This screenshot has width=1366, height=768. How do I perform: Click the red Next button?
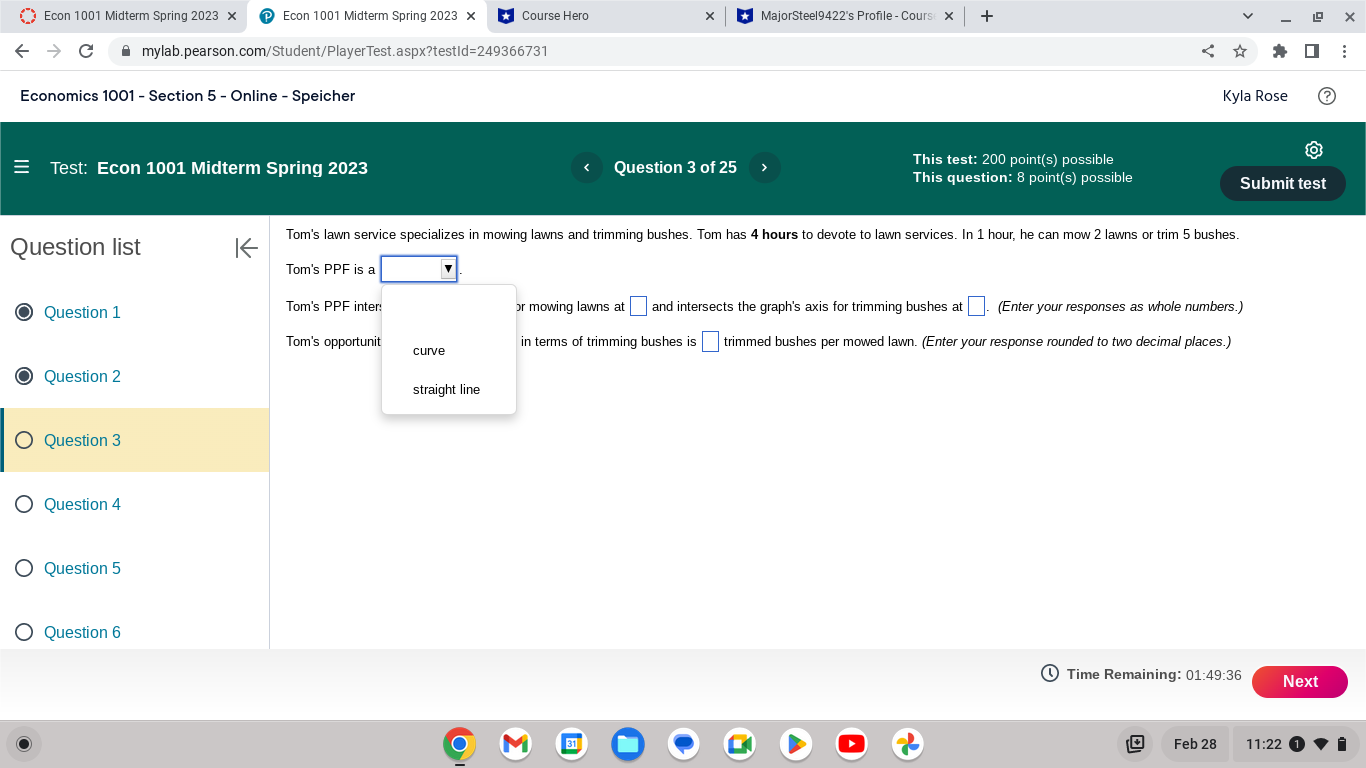click(1300, 681)
